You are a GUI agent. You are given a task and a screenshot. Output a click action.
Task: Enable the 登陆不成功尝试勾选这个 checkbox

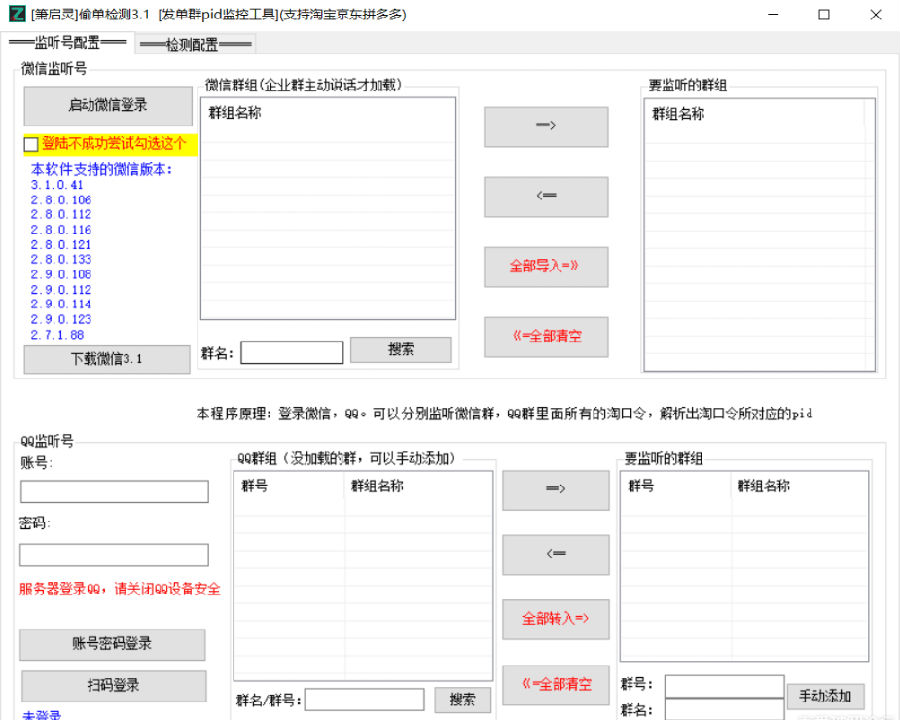tap(31, 145)
